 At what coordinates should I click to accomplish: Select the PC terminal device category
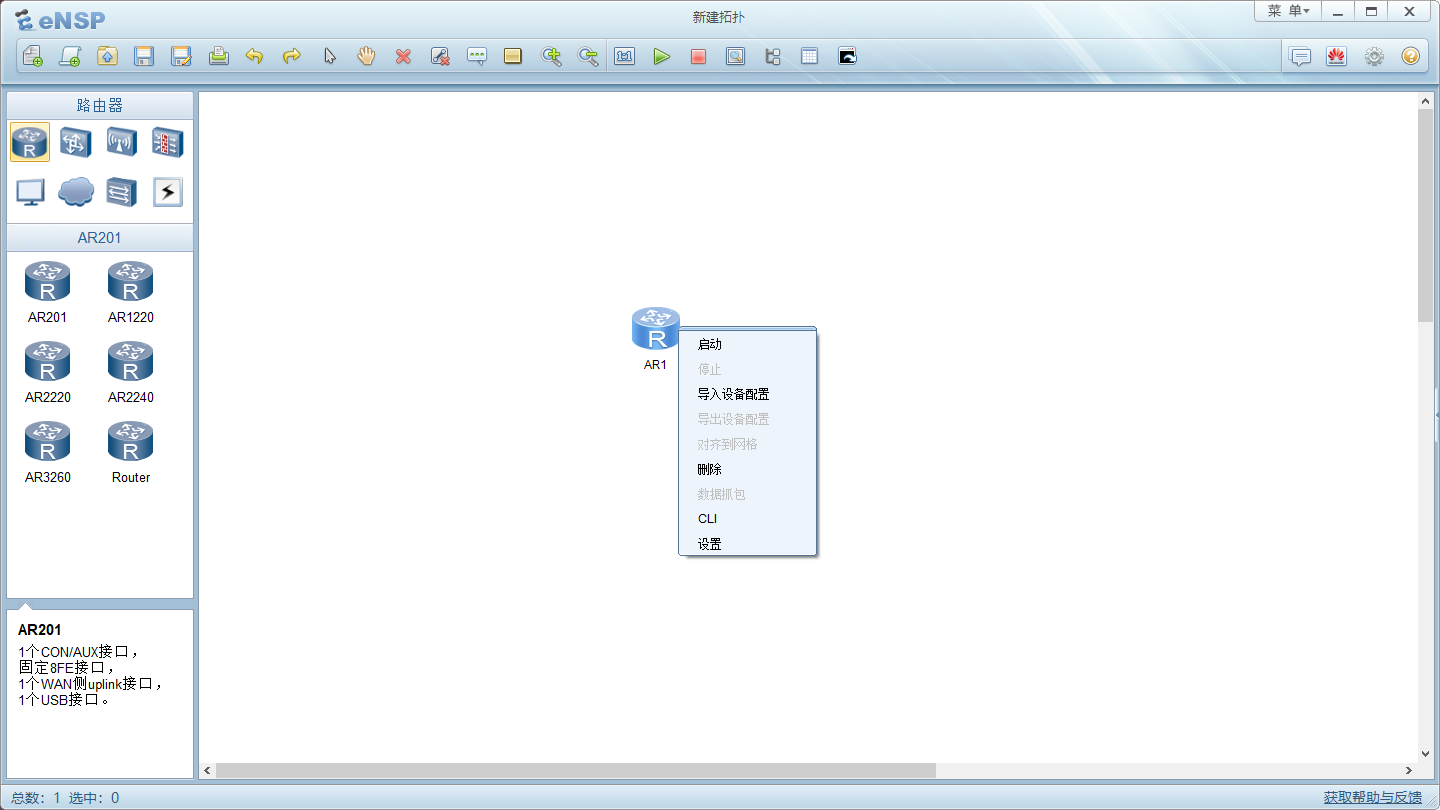pos(30,191)
